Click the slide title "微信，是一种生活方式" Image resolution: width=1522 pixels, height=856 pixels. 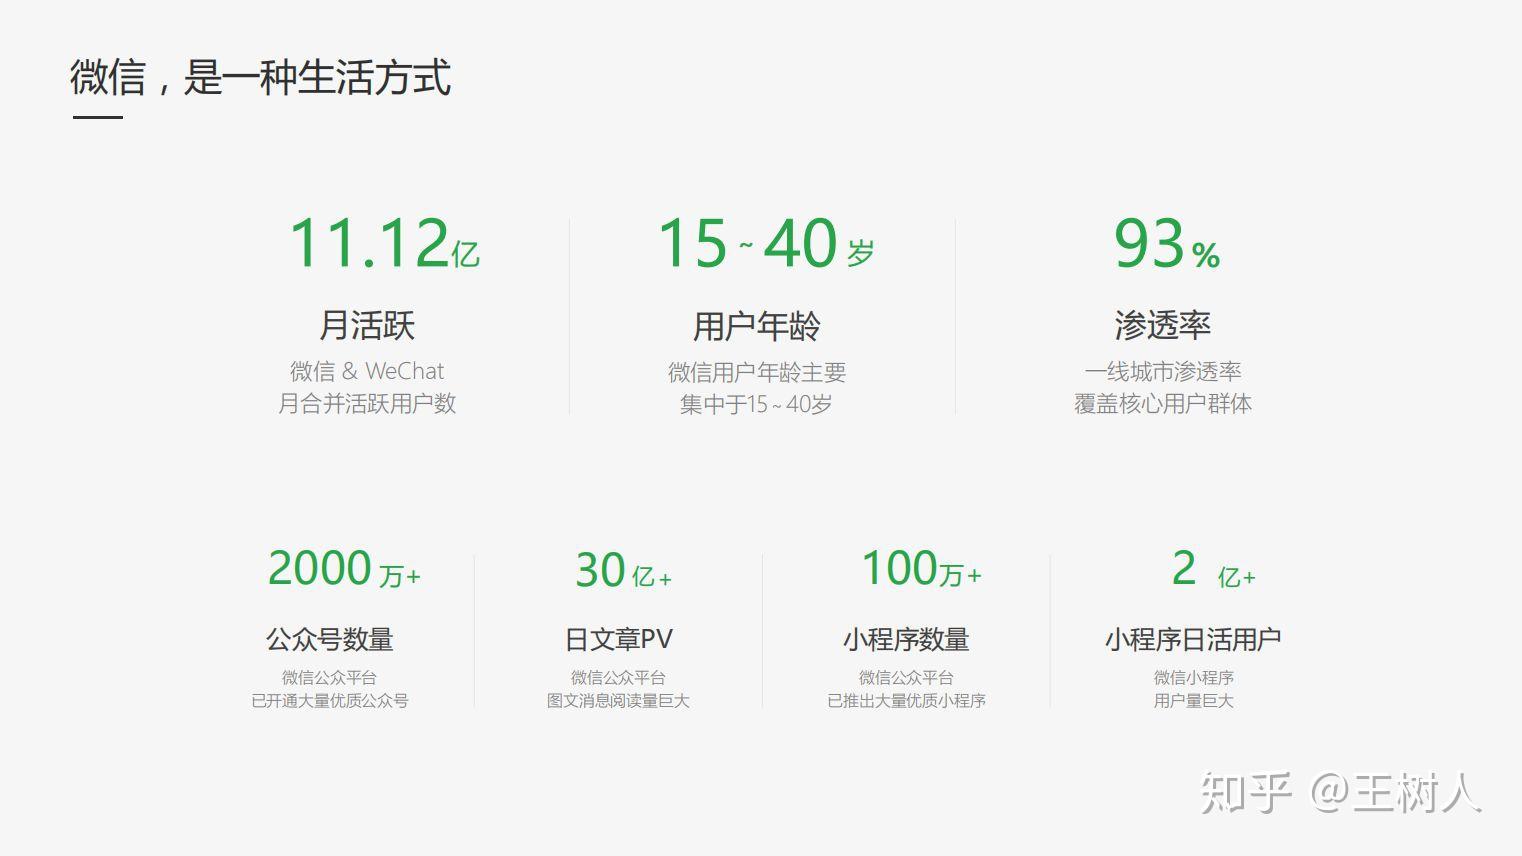tap(260, 77)
